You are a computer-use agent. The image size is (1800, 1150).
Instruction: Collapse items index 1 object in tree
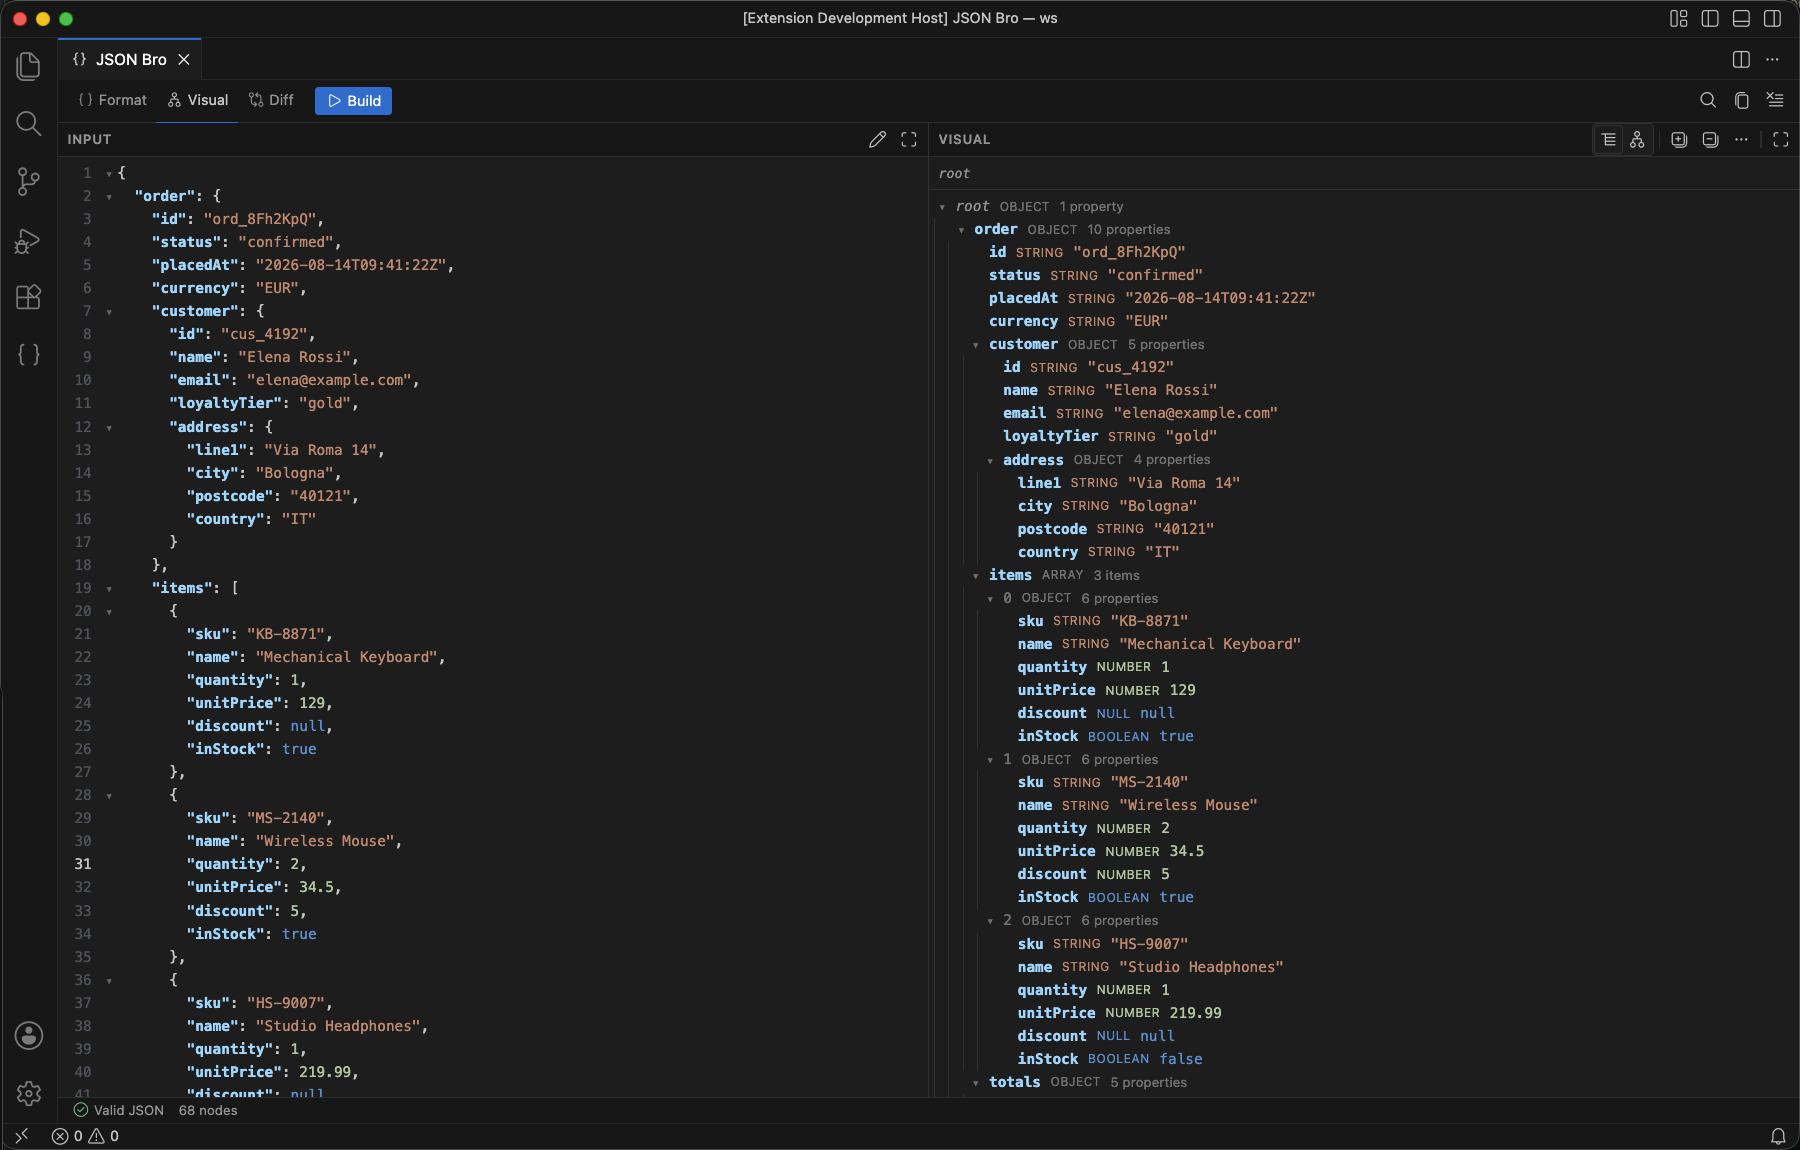pyautogui.click(x=990, y=760)
